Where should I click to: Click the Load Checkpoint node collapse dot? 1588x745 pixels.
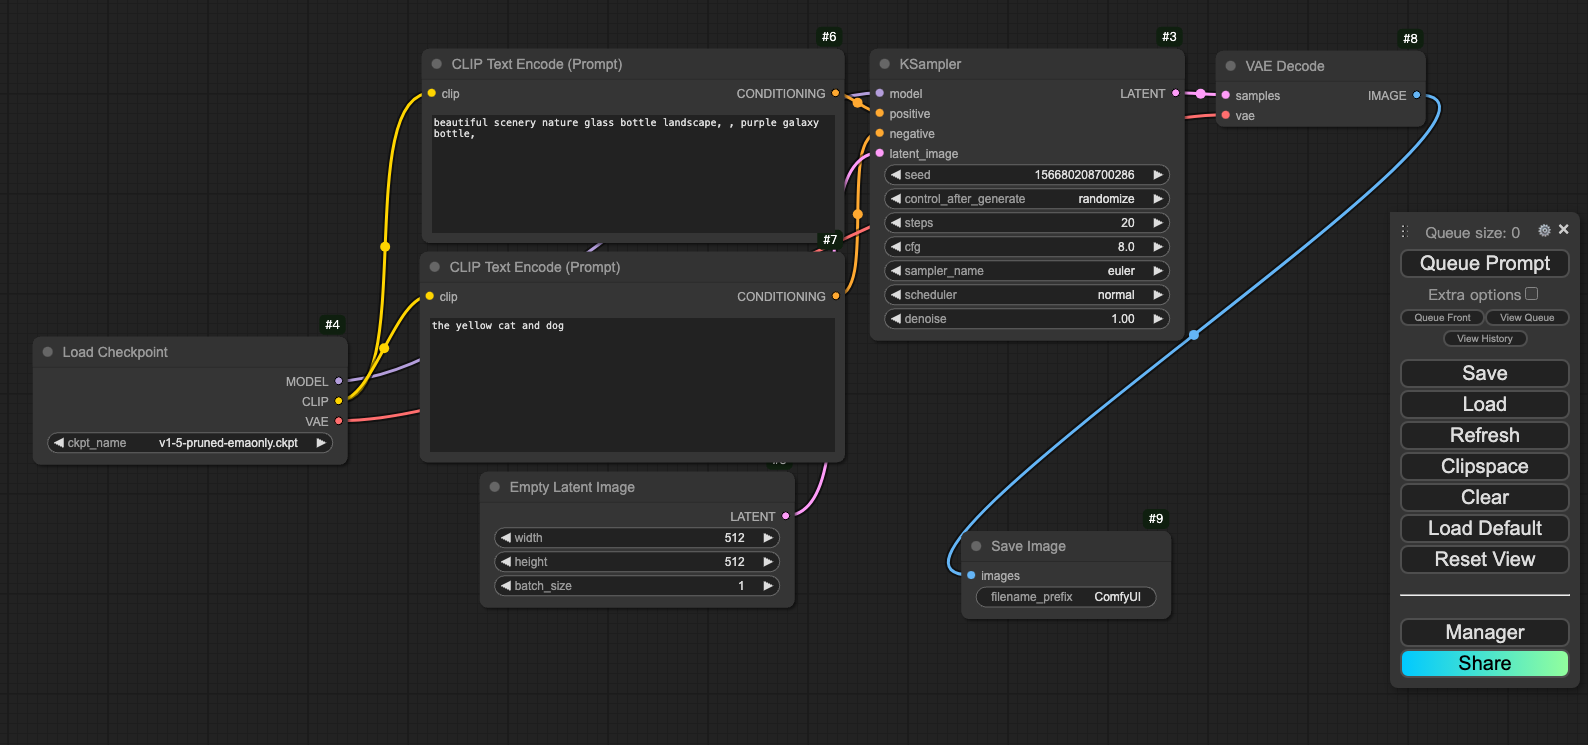(x=48, y=352)
